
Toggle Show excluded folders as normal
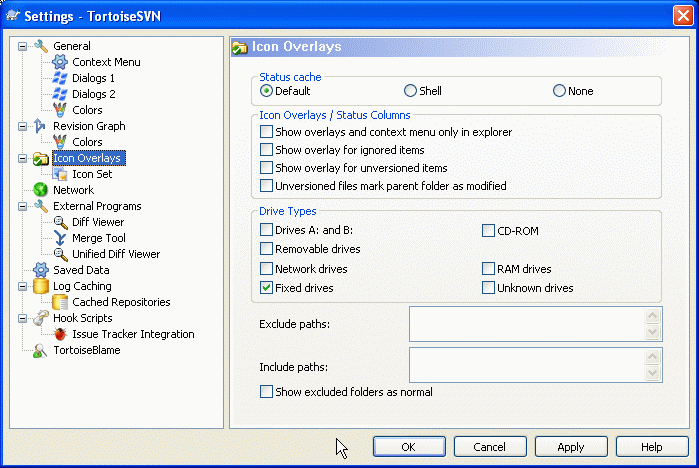point(266,391)
